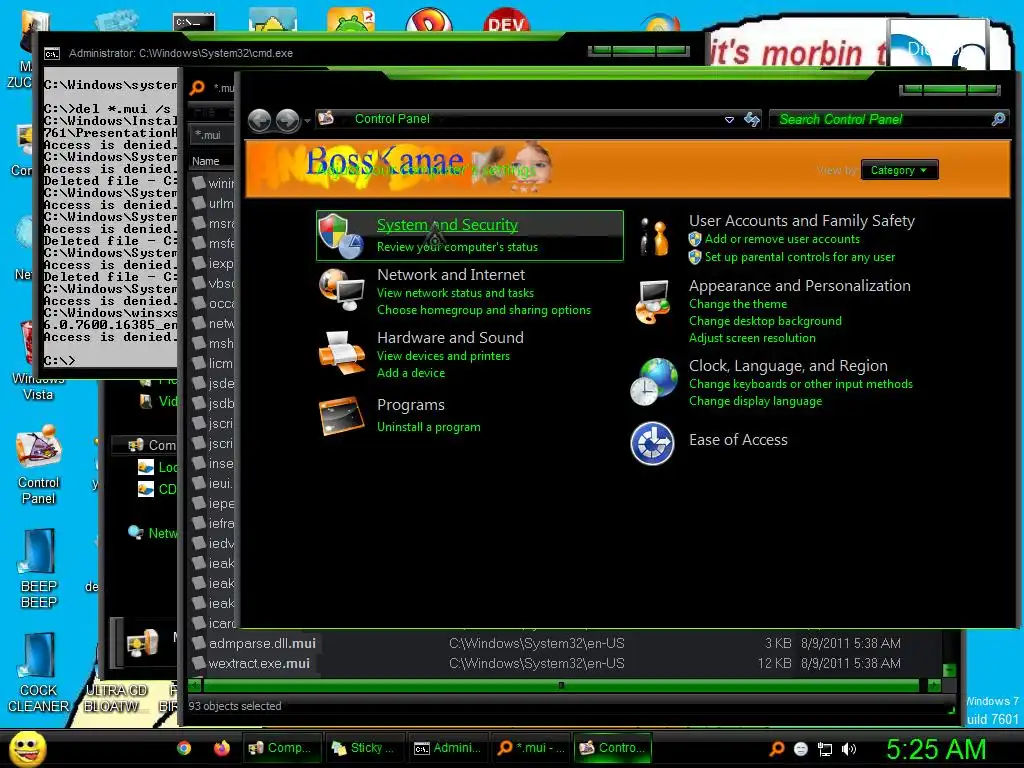
Task: Open Programs category icon
Action: point(342,415)
